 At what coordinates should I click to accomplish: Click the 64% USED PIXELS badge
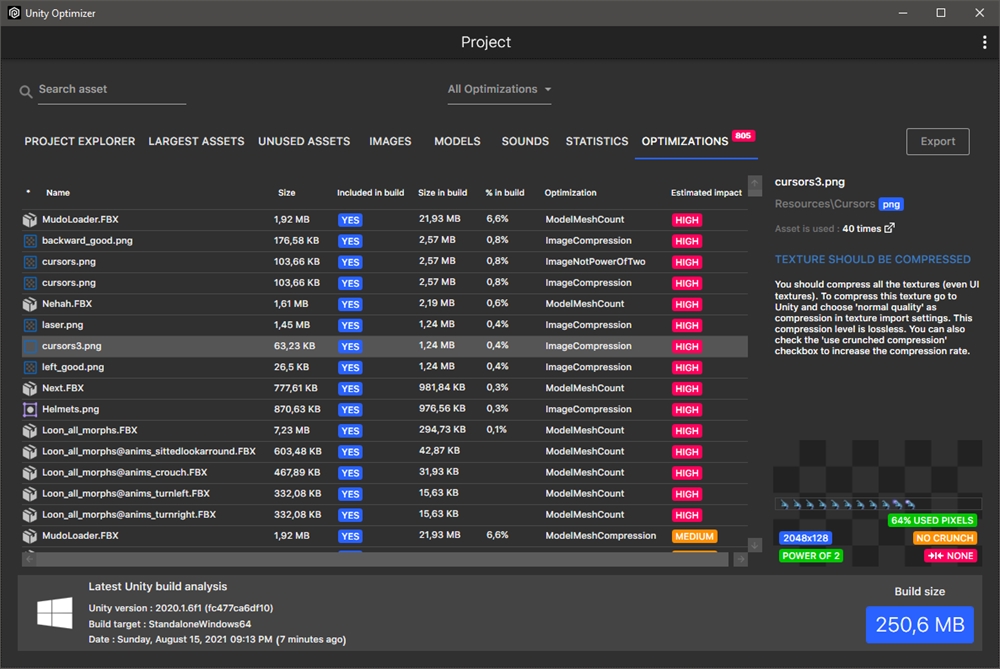click(x=932, y=520)
